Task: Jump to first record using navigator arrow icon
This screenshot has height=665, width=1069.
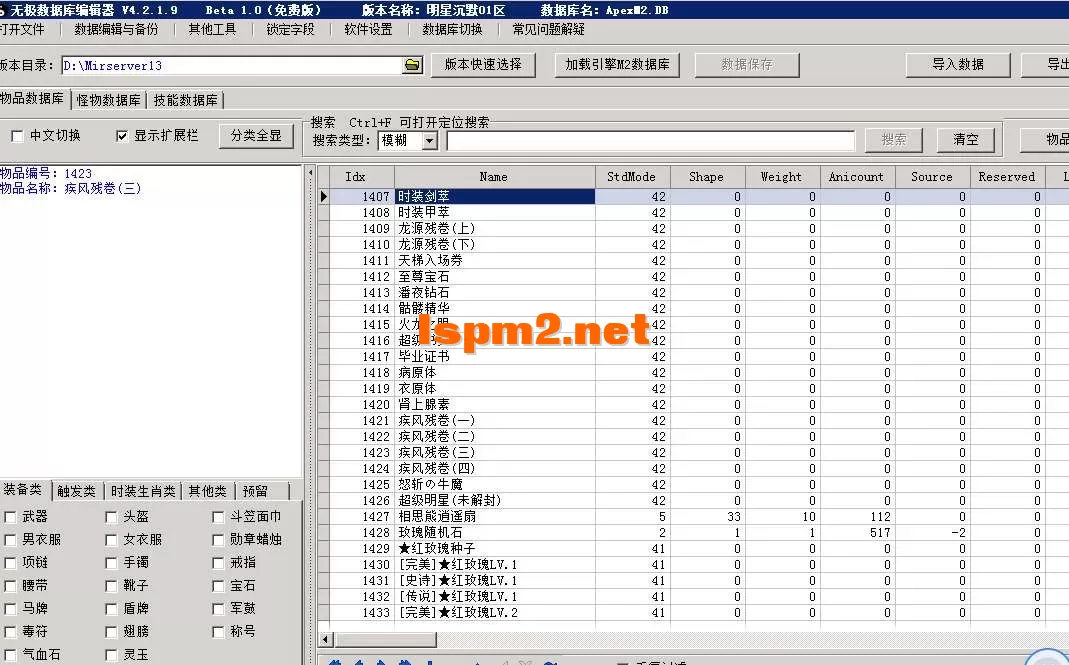Action: click(x=335, y=660)
